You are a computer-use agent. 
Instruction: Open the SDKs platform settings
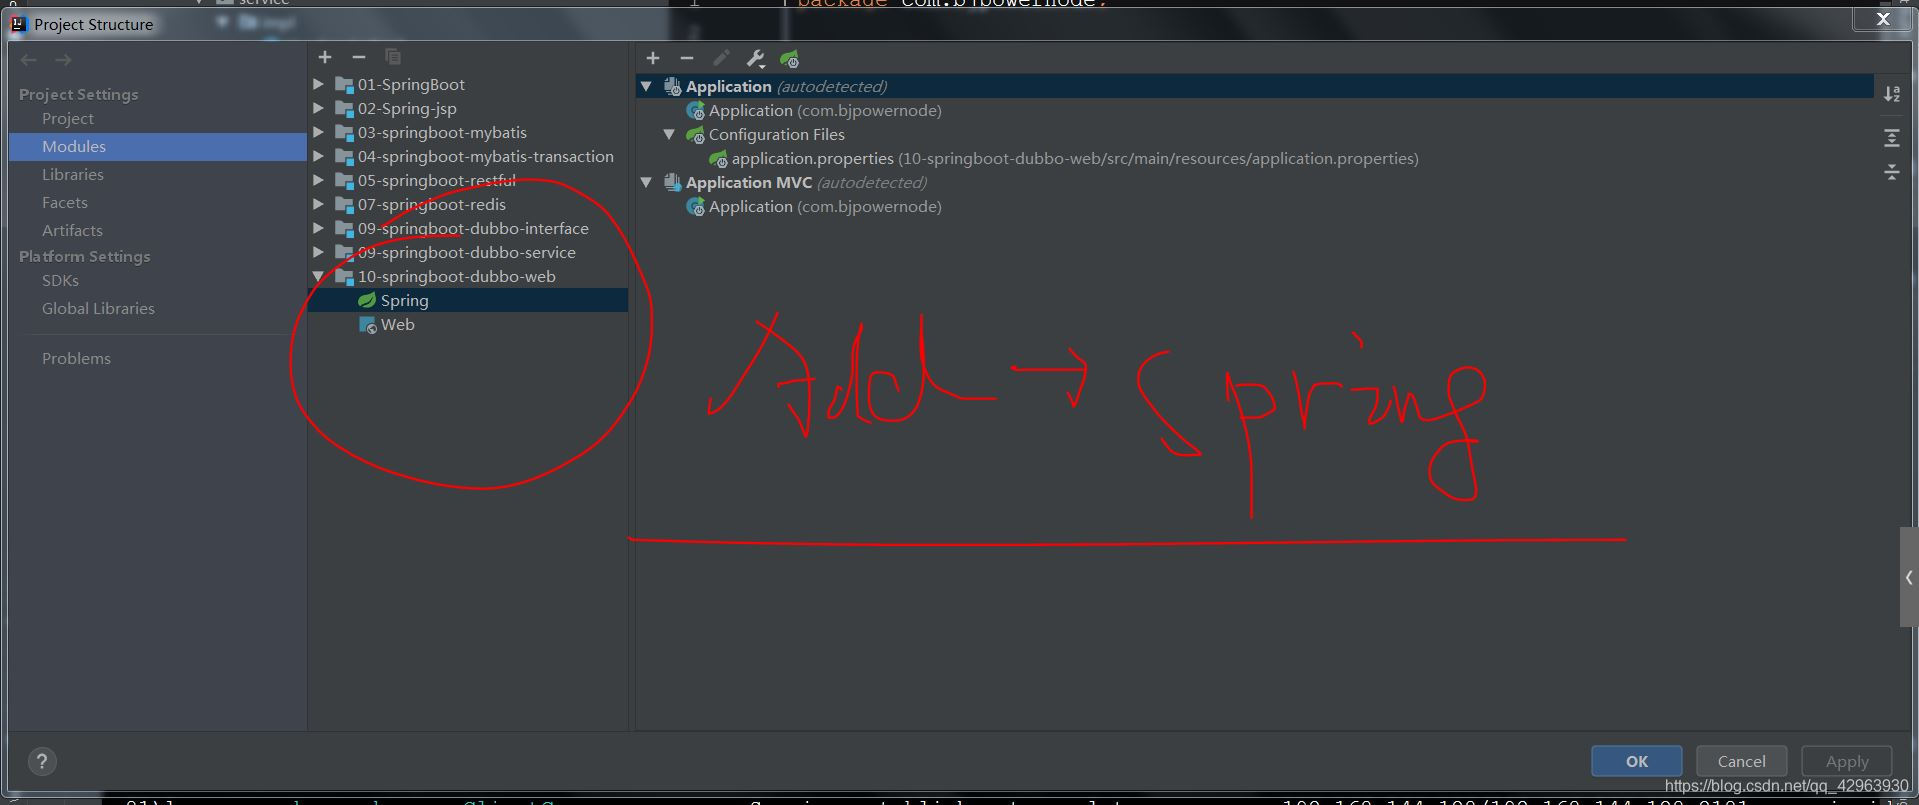60,280
